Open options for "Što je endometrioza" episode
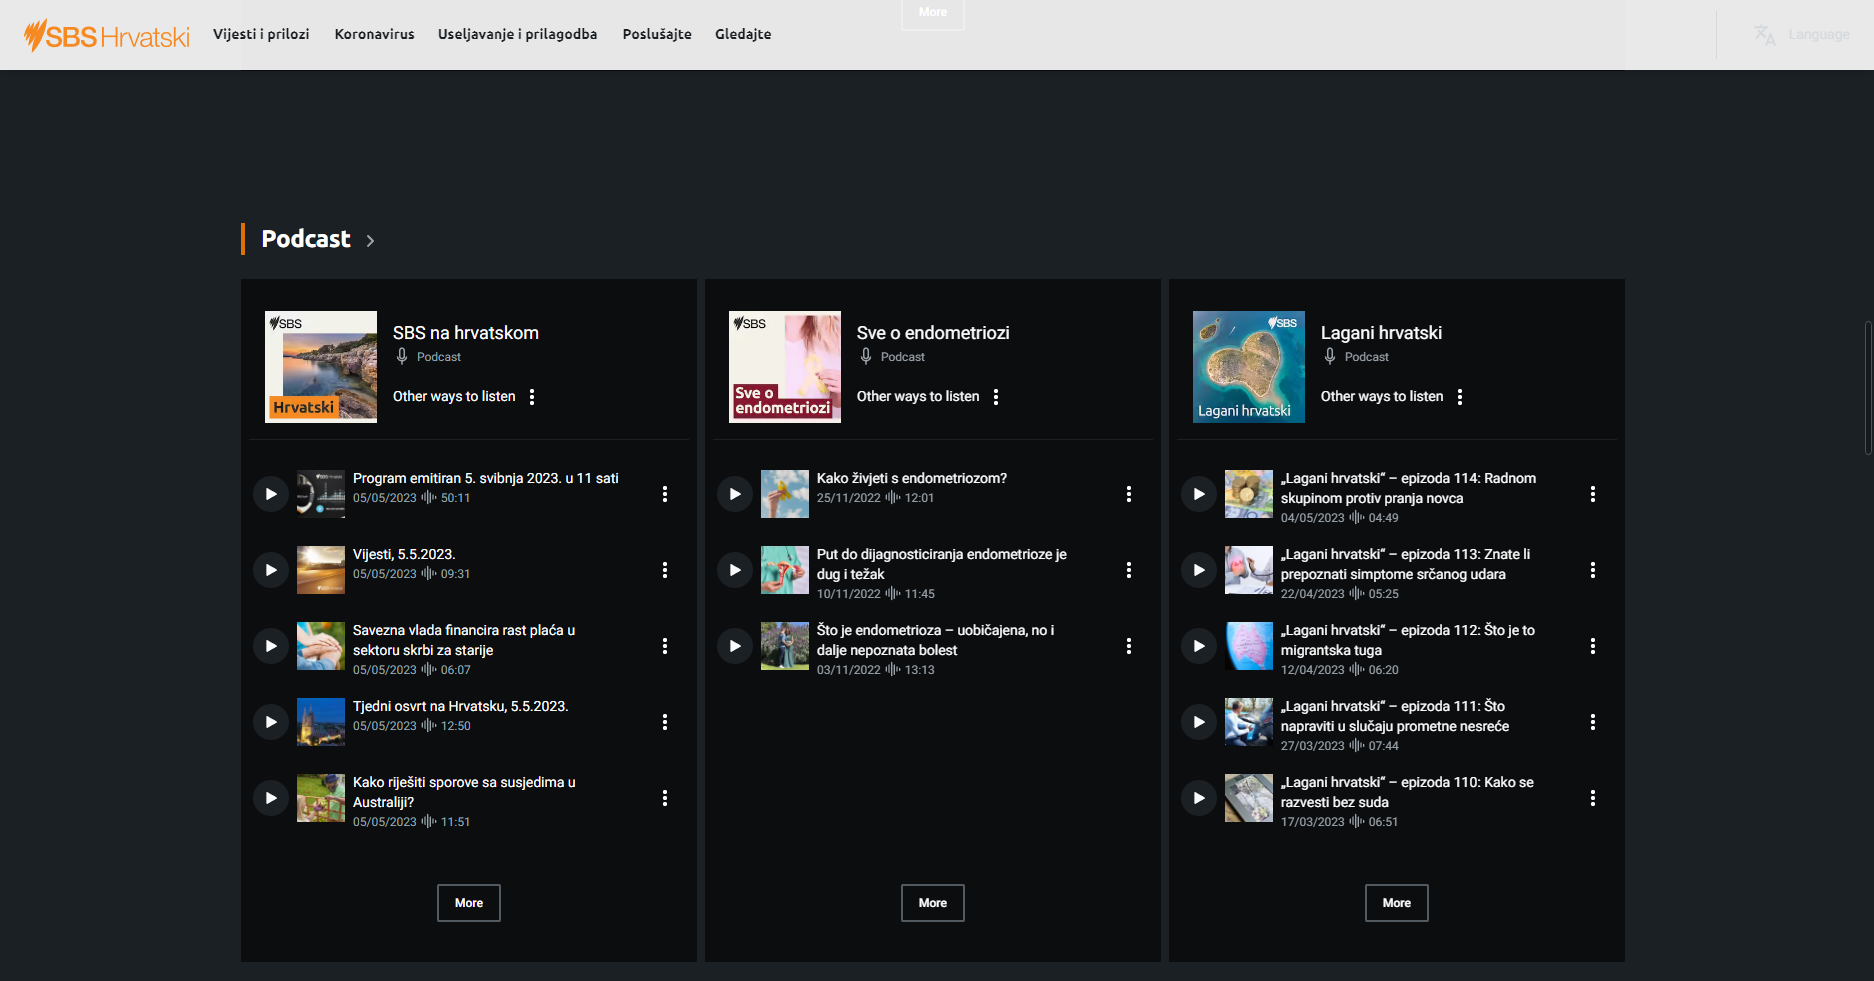The height and width of the screenshot is (981, 1874). pos(1129,645)
